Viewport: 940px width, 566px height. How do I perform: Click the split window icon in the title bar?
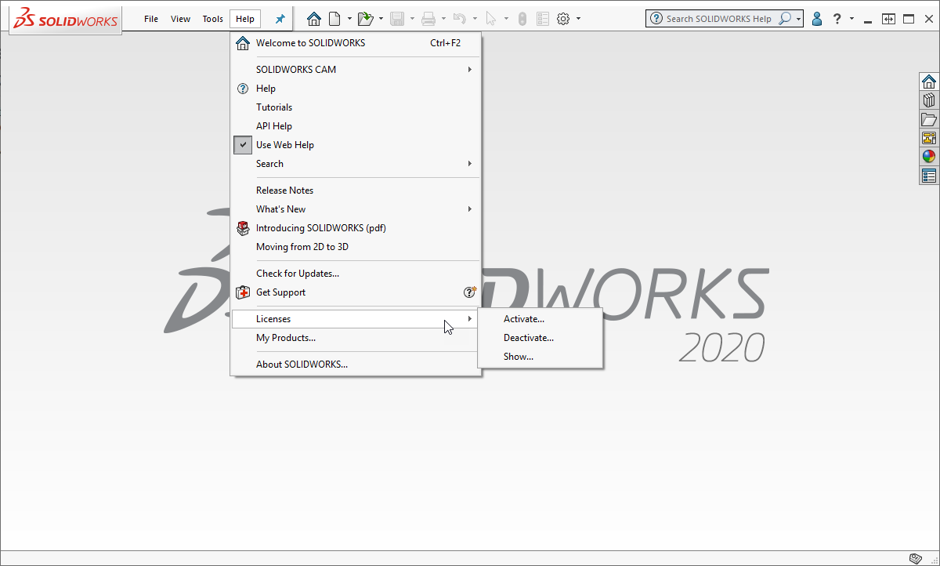(x=888, y=19)
